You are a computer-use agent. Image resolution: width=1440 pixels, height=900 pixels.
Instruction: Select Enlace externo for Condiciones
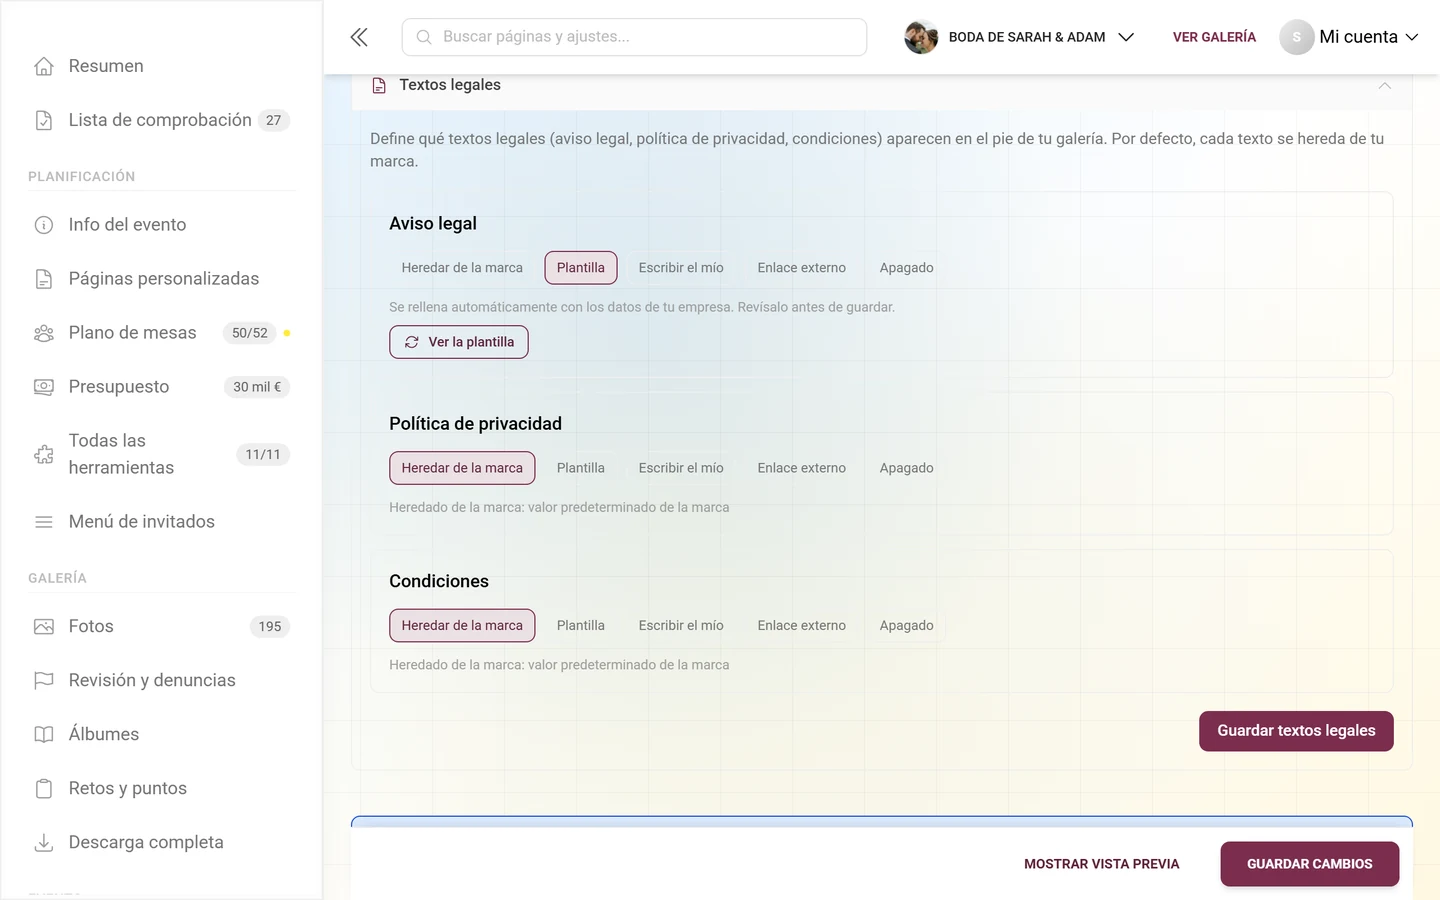[x=802, y=626]
